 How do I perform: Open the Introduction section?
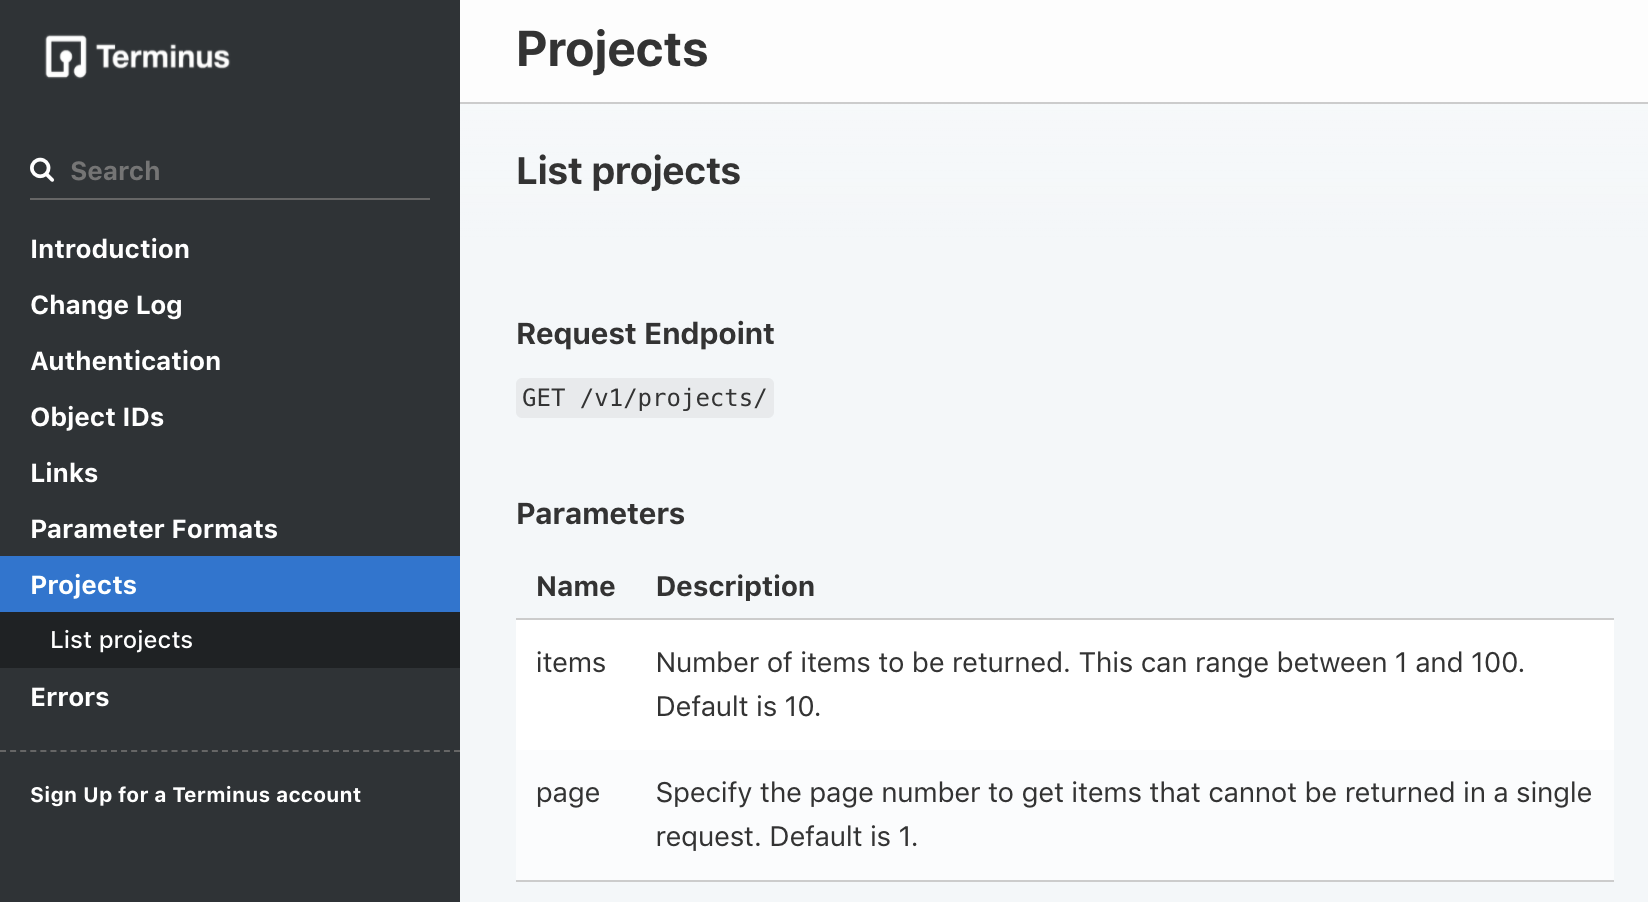coord(110,249)
